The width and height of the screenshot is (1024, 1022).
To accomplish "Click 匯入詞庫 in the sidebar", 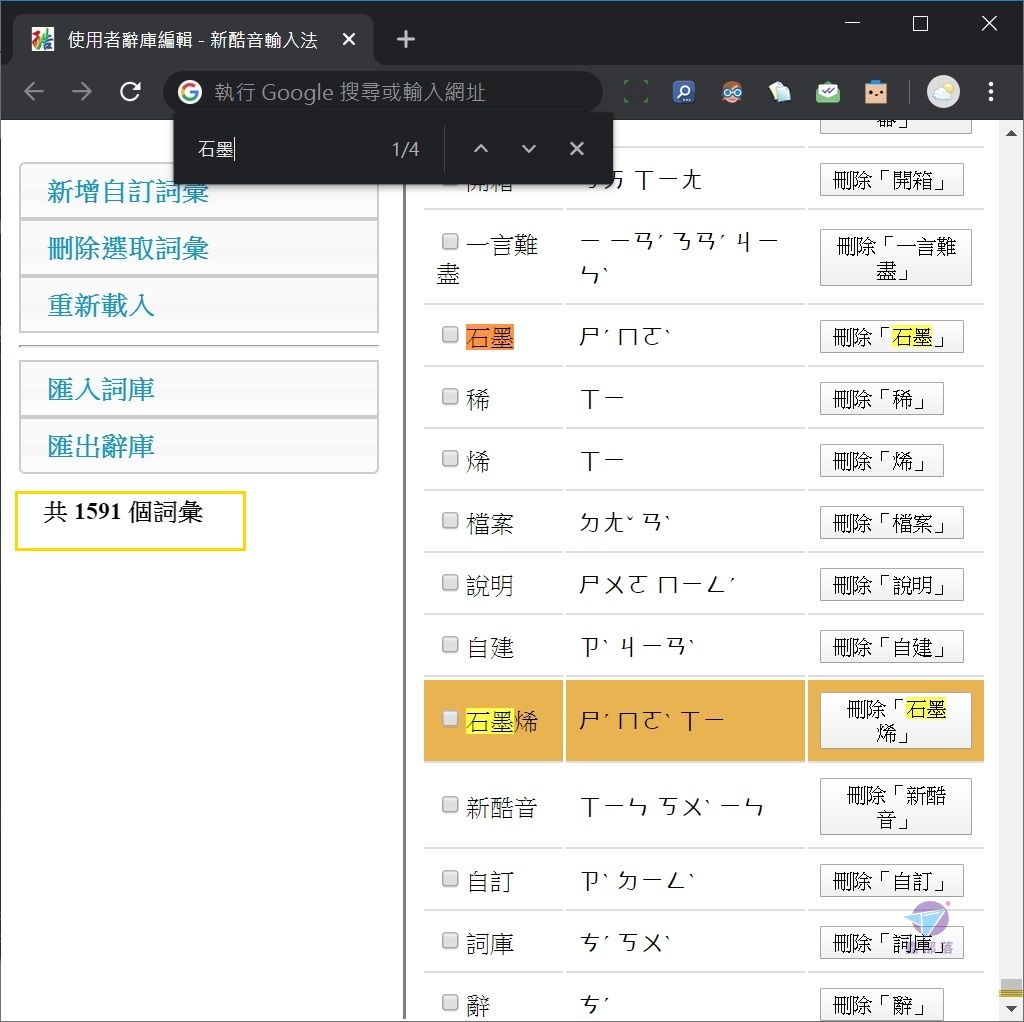I will click(x=199, y=389).
